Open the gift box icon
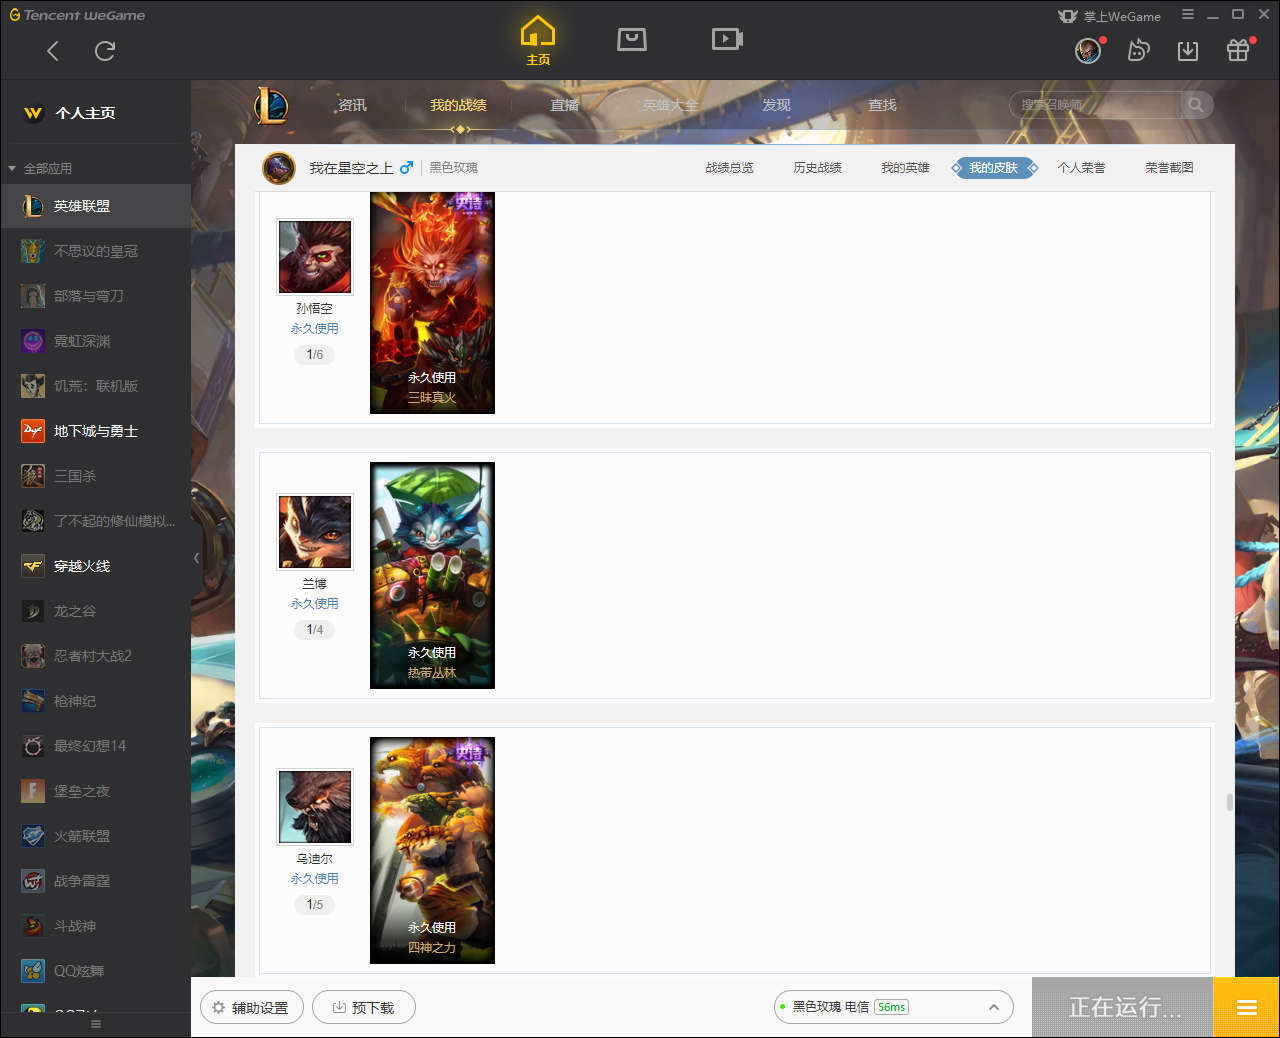 tap(1238, 50)
